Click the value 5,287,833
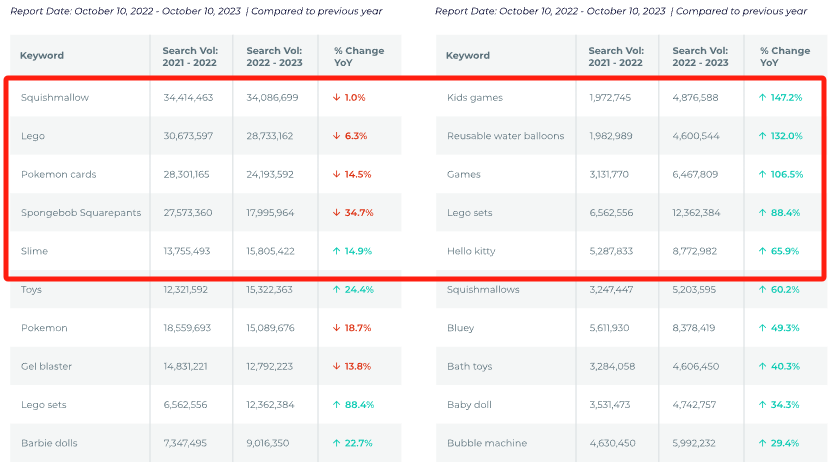The height and width of the screenshot is (474, 828). point(611,251)
